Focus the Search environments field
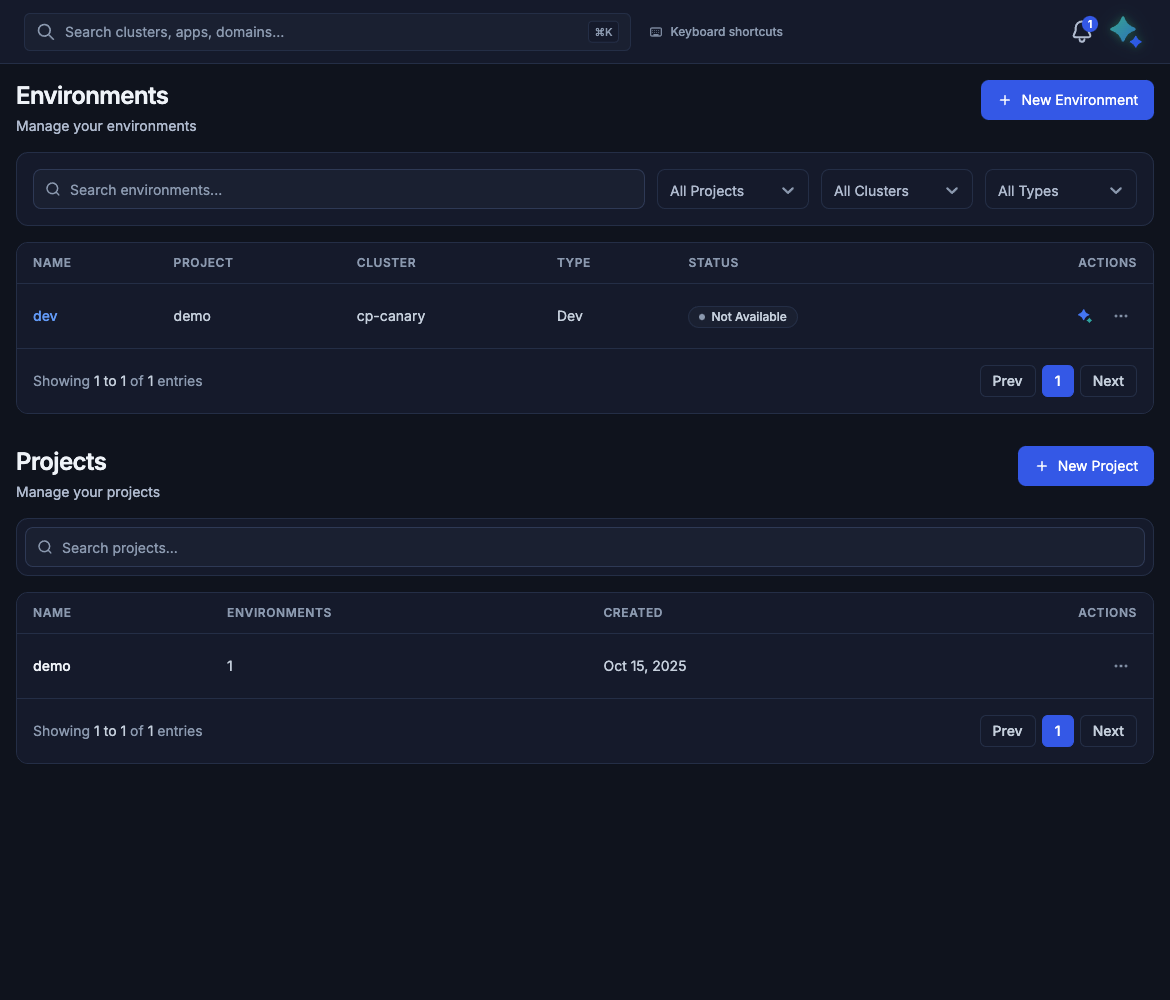Image resolution: width=1170 pixels, height=1000 pixels. pos(338,190)
